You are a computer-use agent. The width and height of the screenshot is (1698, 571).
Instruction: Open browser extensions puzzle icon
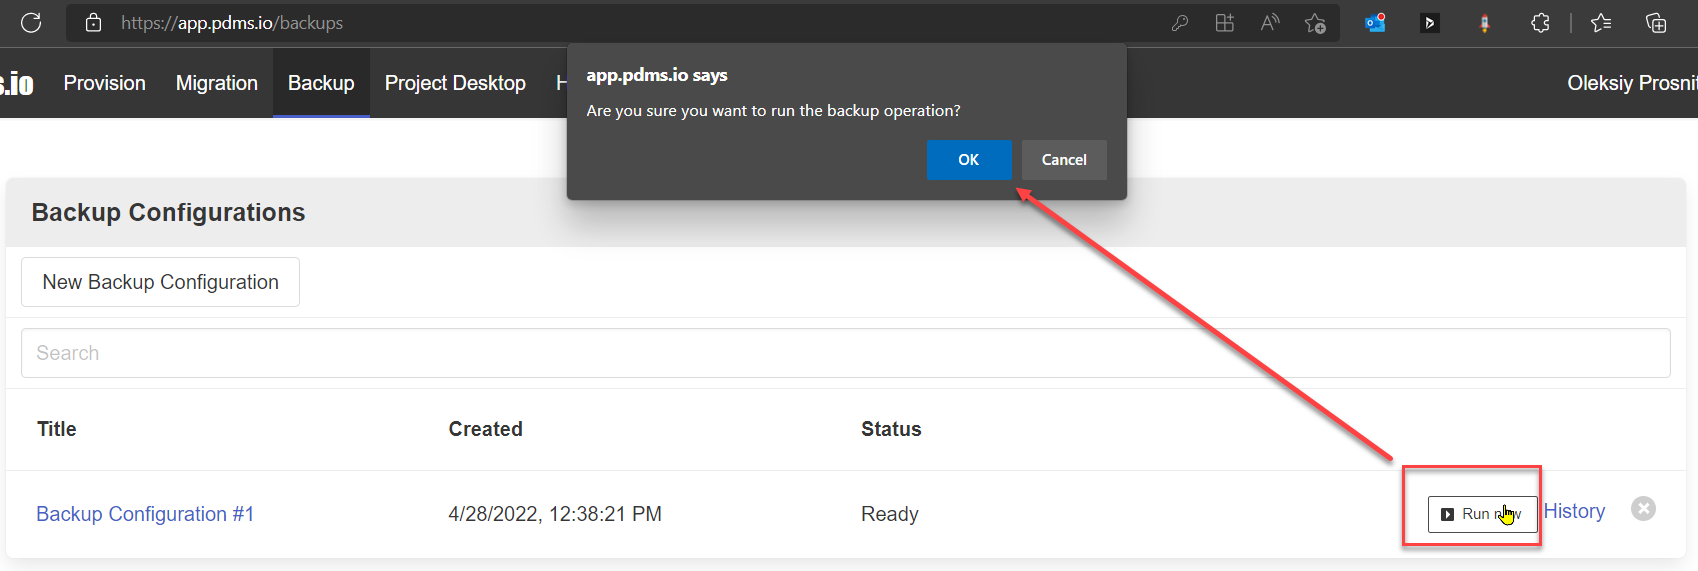point(1540,23)
